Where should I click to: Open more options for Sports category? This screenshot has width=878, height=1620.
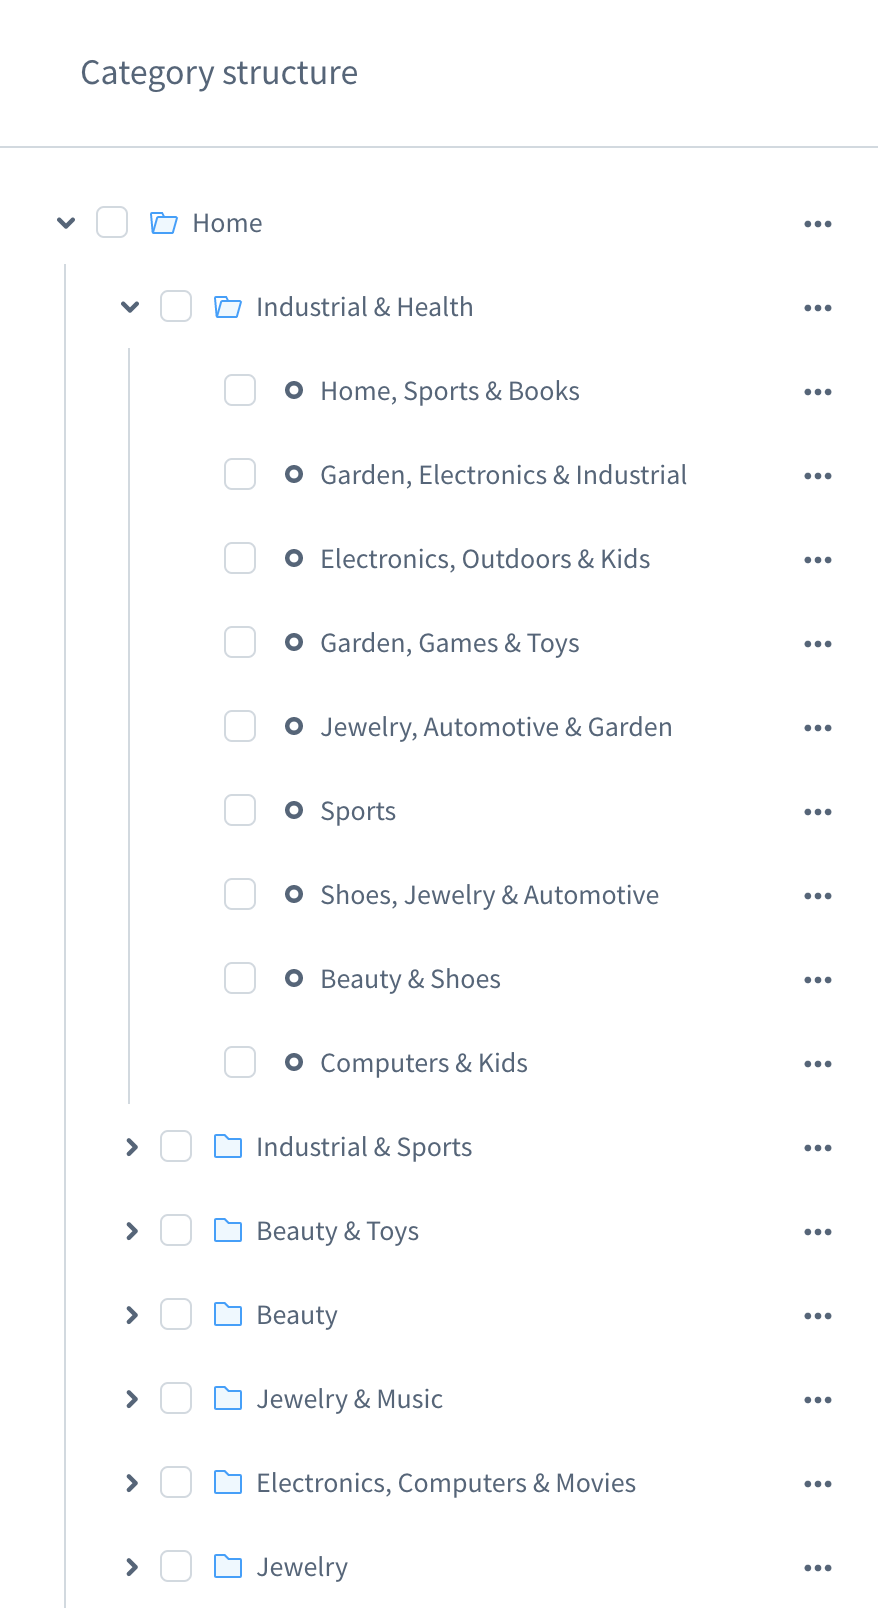[x=818, y=811]
